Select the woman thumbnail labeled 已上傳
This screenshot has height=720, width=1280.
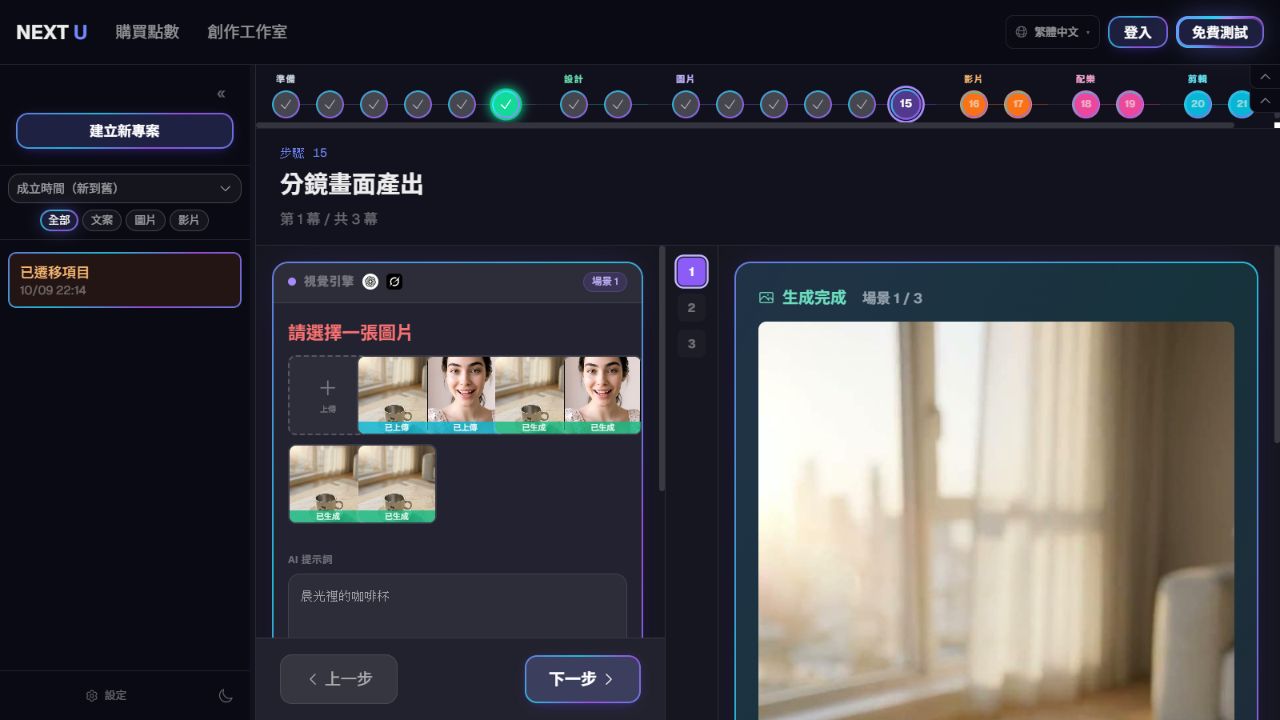461,395
